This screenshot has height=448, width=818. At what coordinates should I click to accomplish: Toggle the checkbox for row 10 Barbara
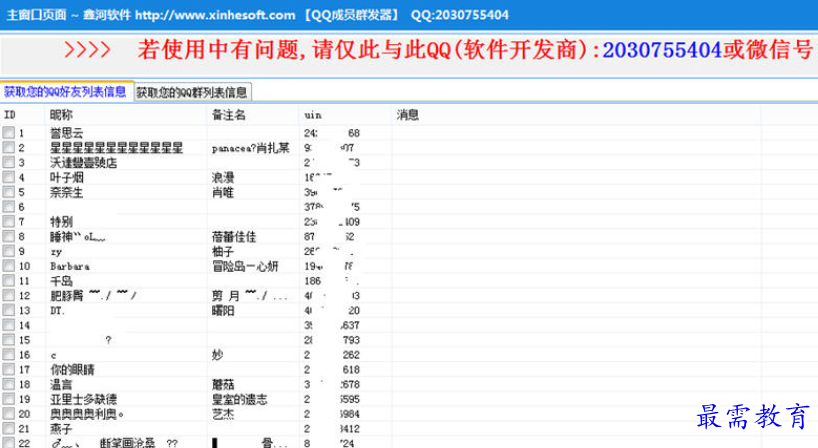(8, 265)
